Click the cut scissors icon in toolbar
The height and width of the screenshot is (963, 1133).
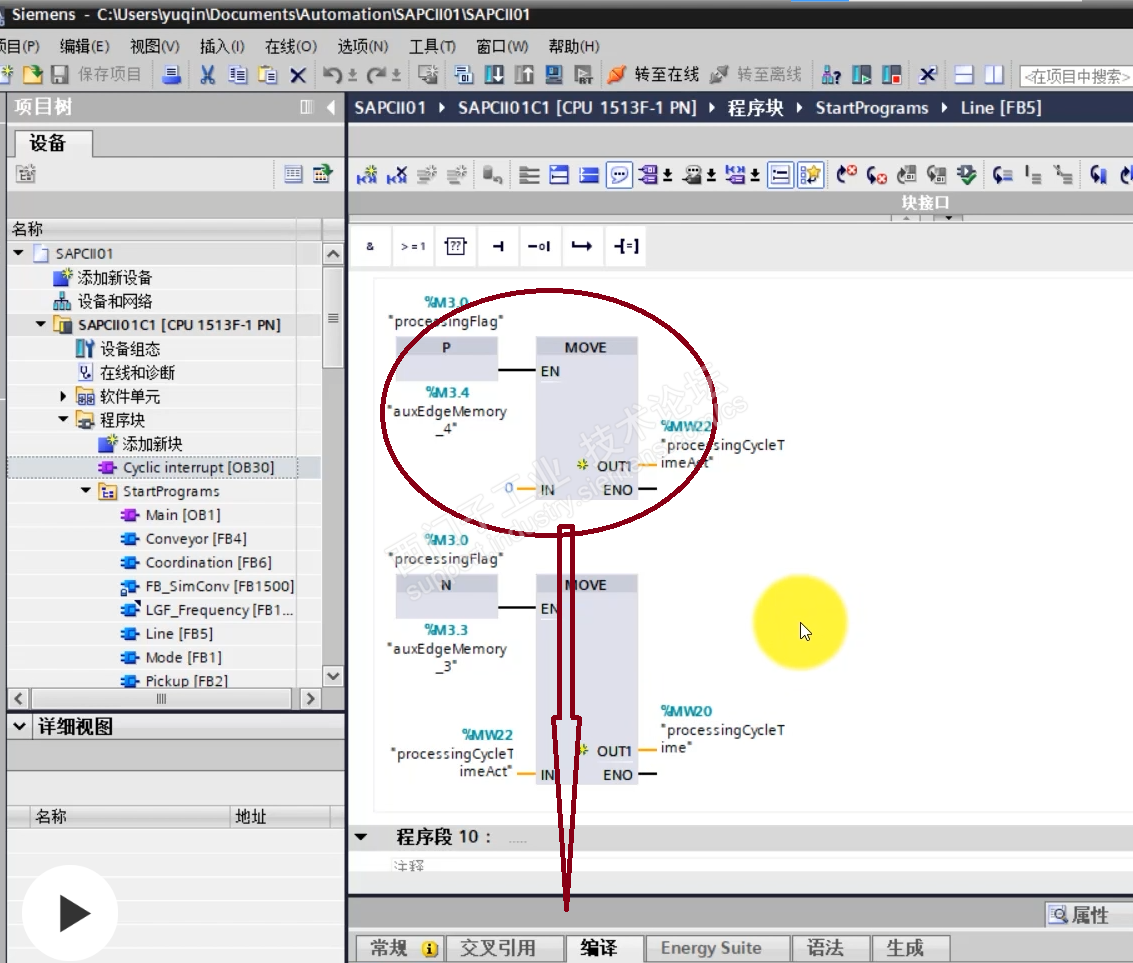[x=207, y=75]
